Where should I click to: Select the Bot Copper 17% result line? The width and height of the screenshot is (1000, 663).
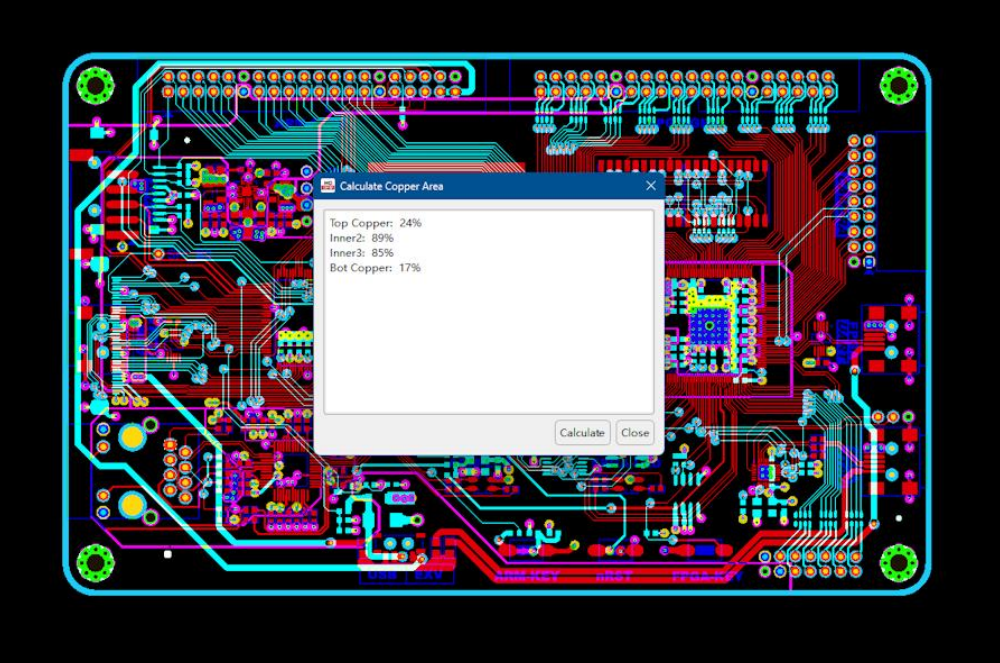(x=375, y=268)
